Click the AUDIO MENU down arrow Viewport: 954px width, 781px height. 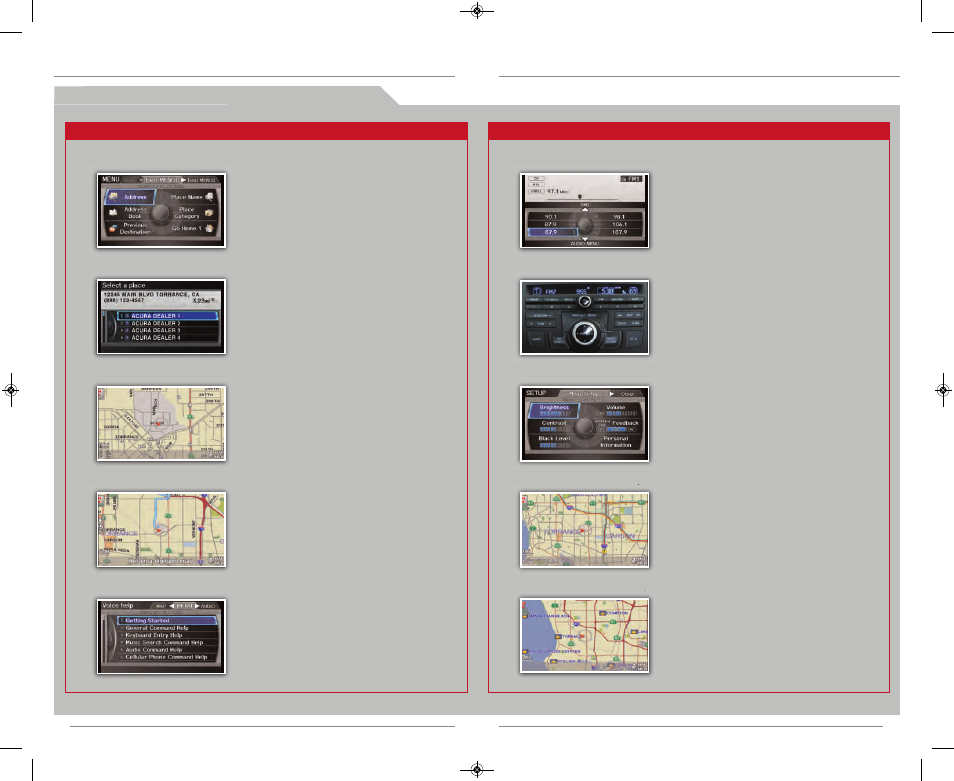click(585, 239)
